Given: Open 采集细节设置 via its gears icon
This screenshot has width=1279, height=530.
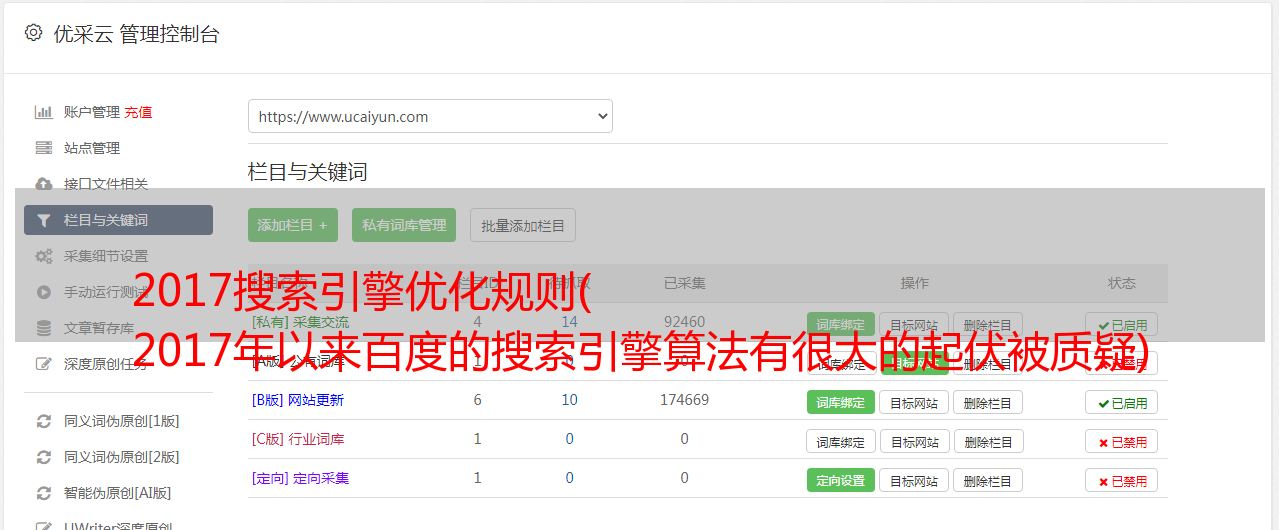Looking at the screenshot, I should pyautogui.click(x=44, y=256).
